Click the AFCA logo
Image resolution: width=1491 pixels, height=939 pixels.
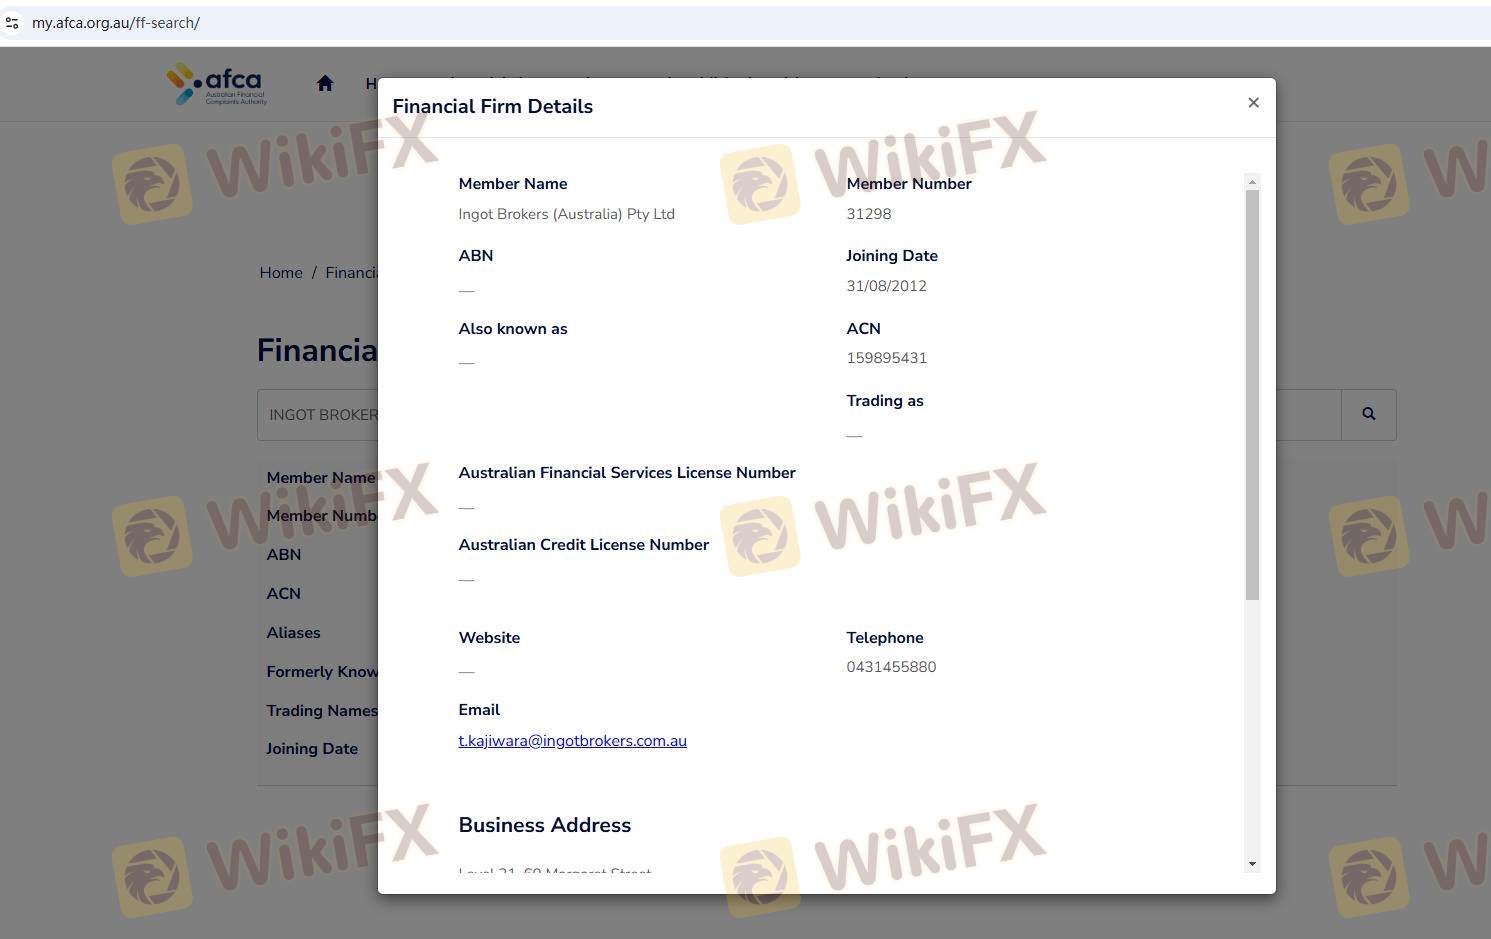pos(217,84)
